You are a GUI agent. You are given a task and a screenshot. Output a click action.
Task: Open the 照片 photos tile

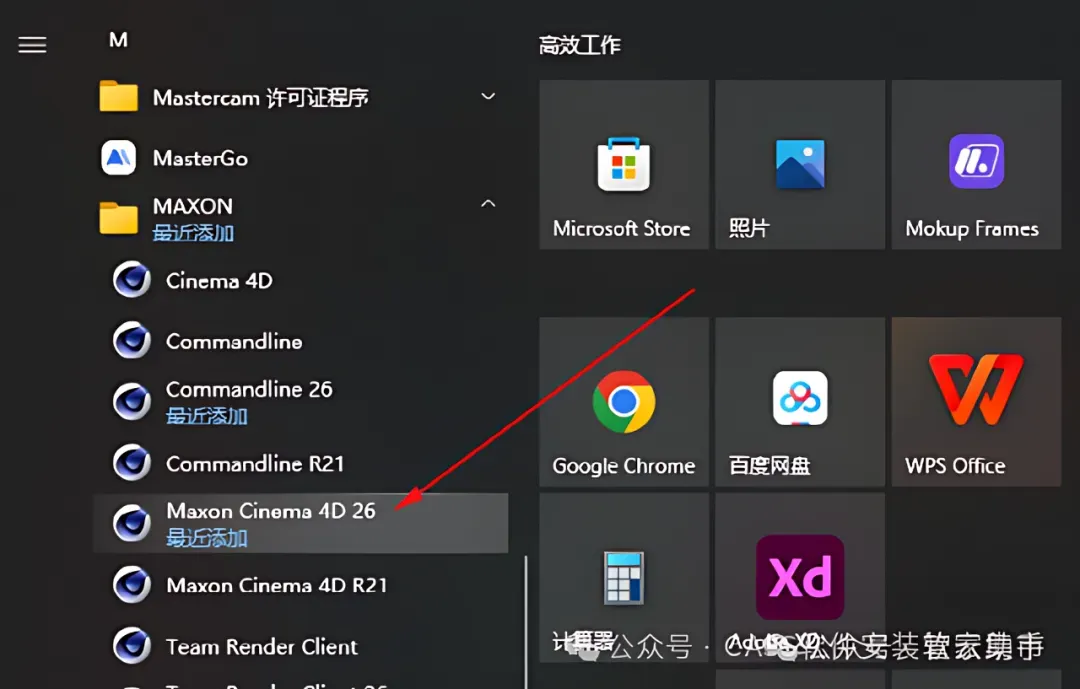tap(800, 165)
